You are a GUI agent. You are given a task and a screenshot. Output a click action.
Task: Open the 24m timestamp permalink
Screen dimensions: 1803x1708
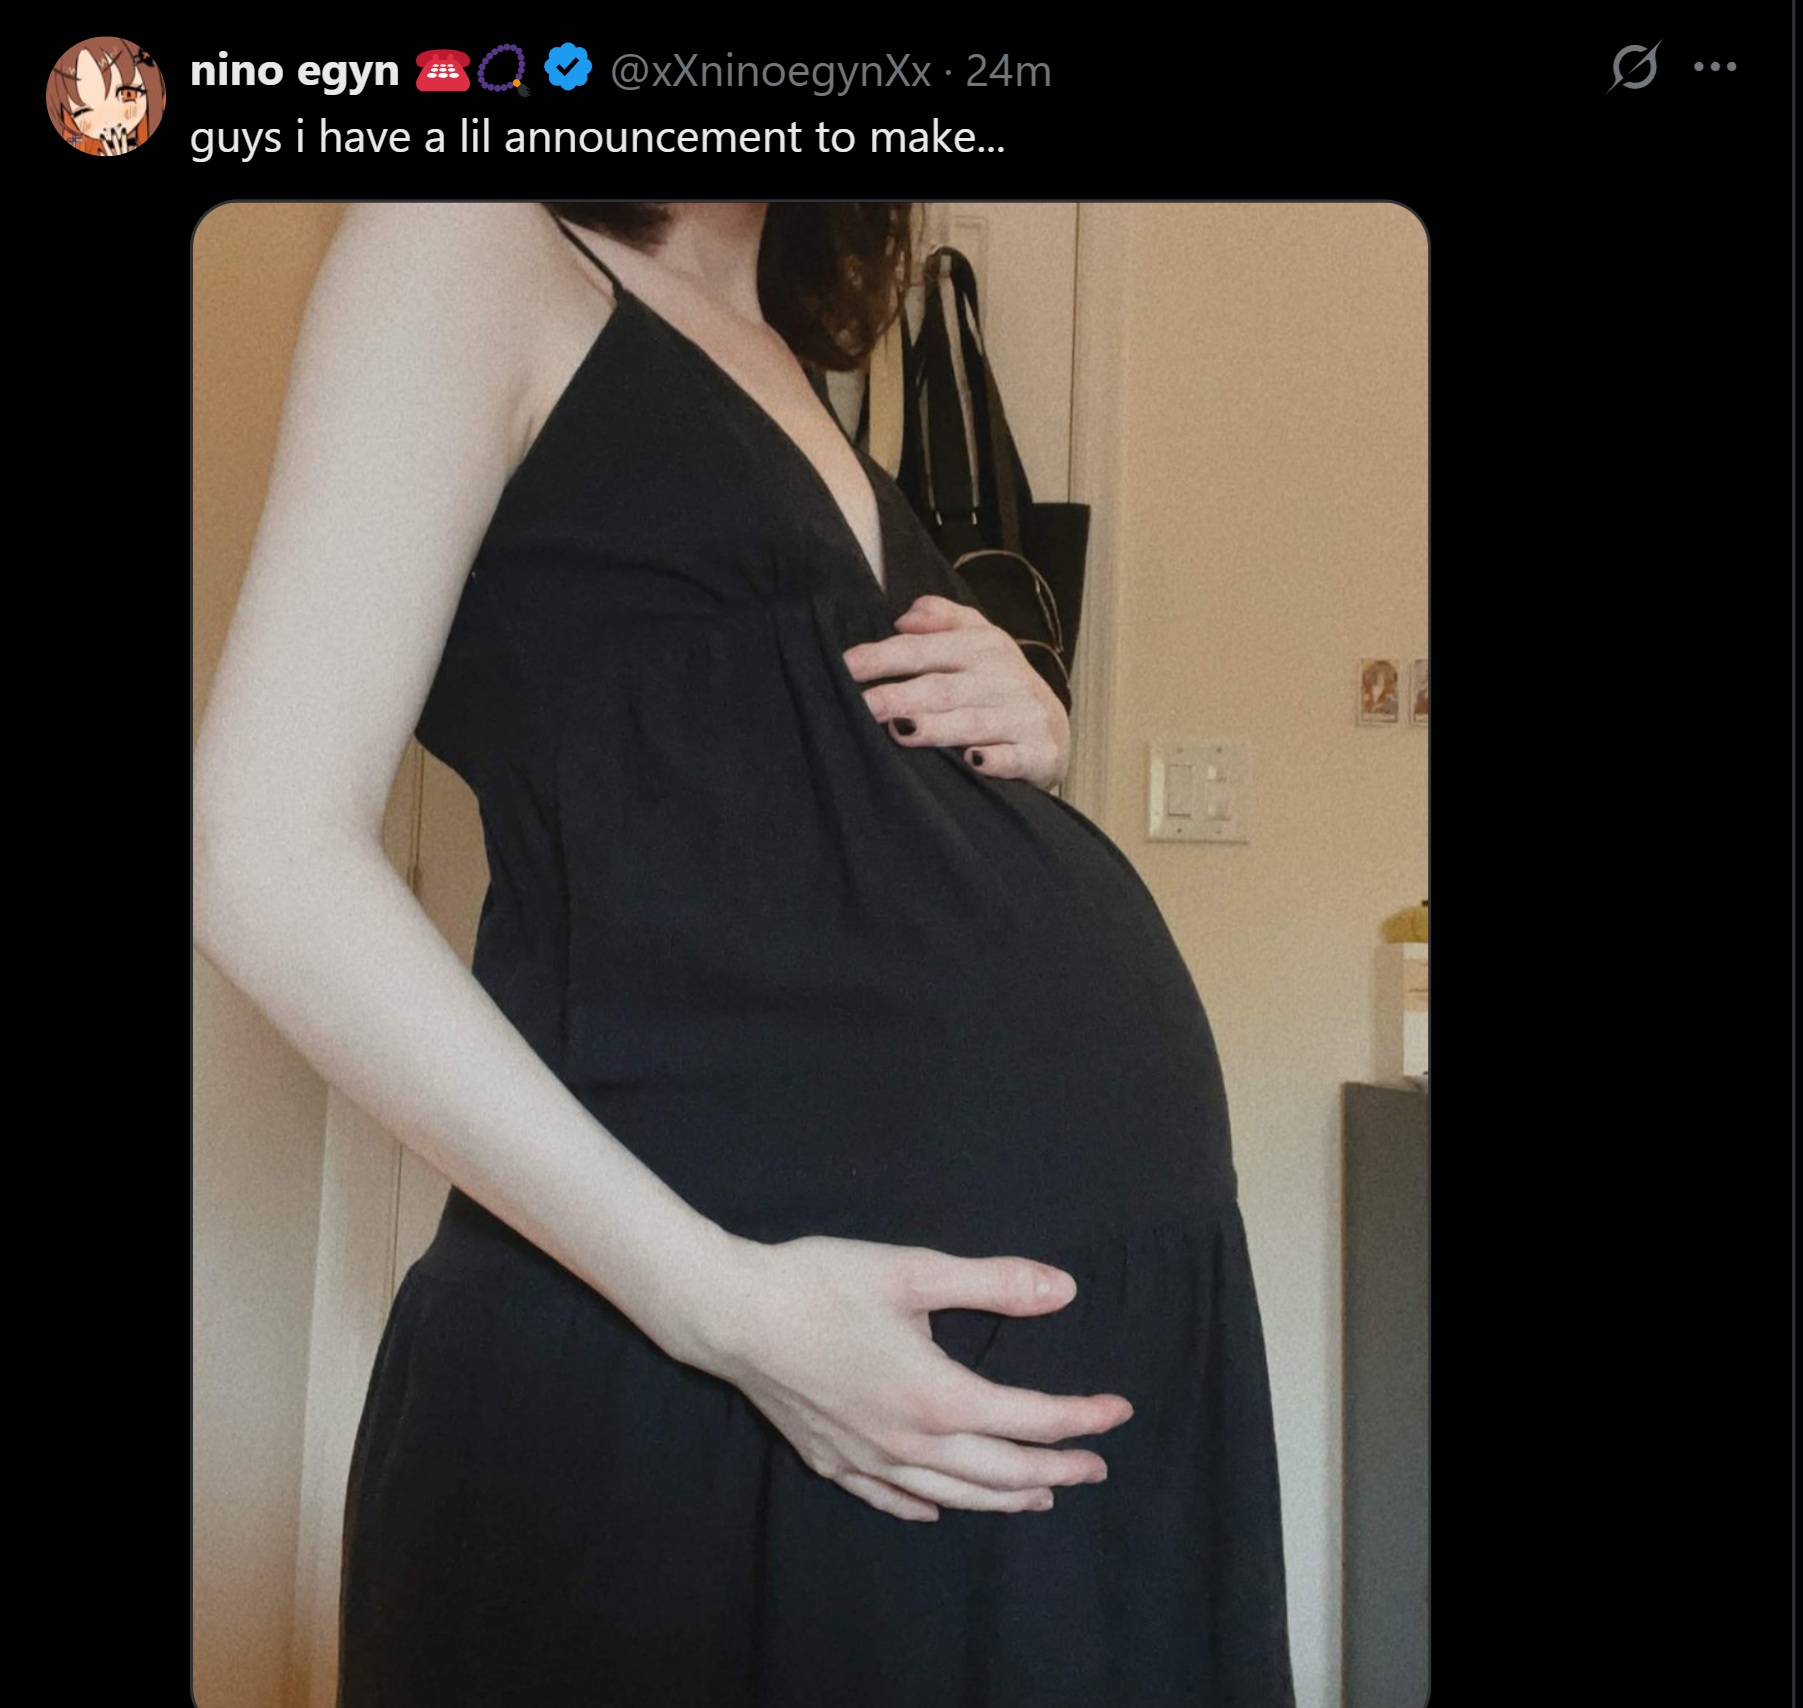(1008, 71)
